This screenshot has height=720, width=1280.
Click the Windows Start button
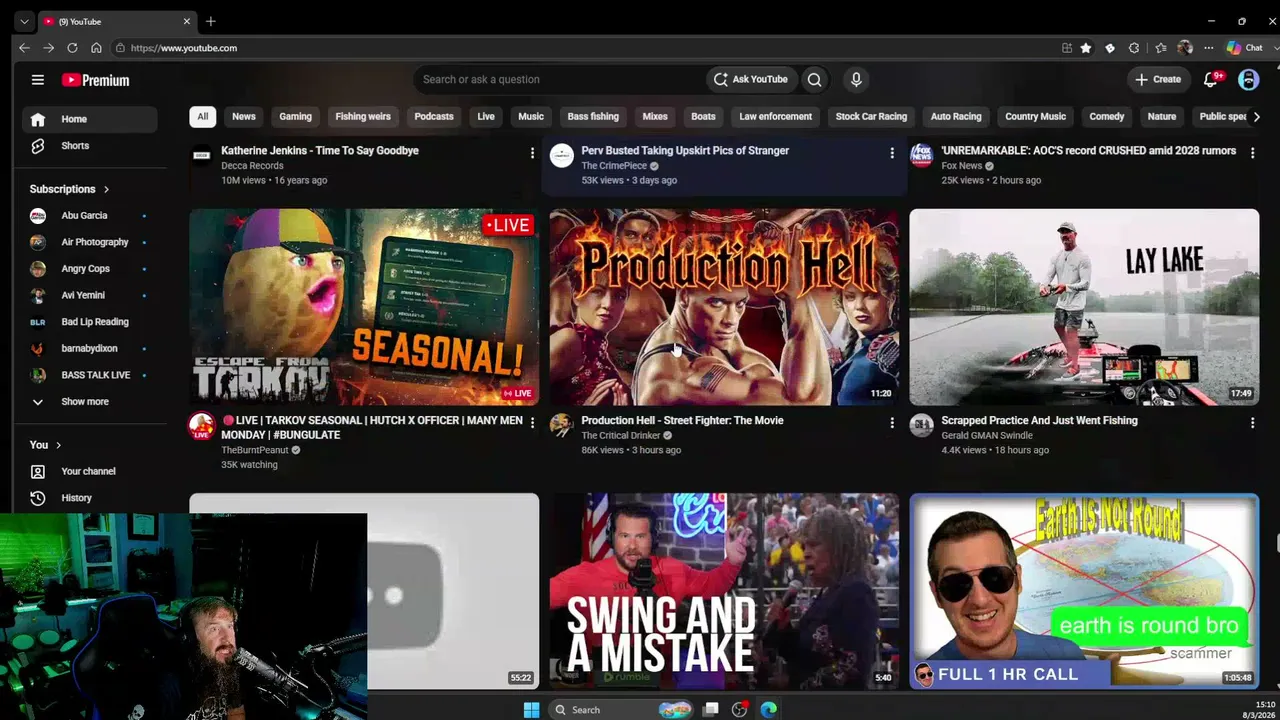[531, 710]
